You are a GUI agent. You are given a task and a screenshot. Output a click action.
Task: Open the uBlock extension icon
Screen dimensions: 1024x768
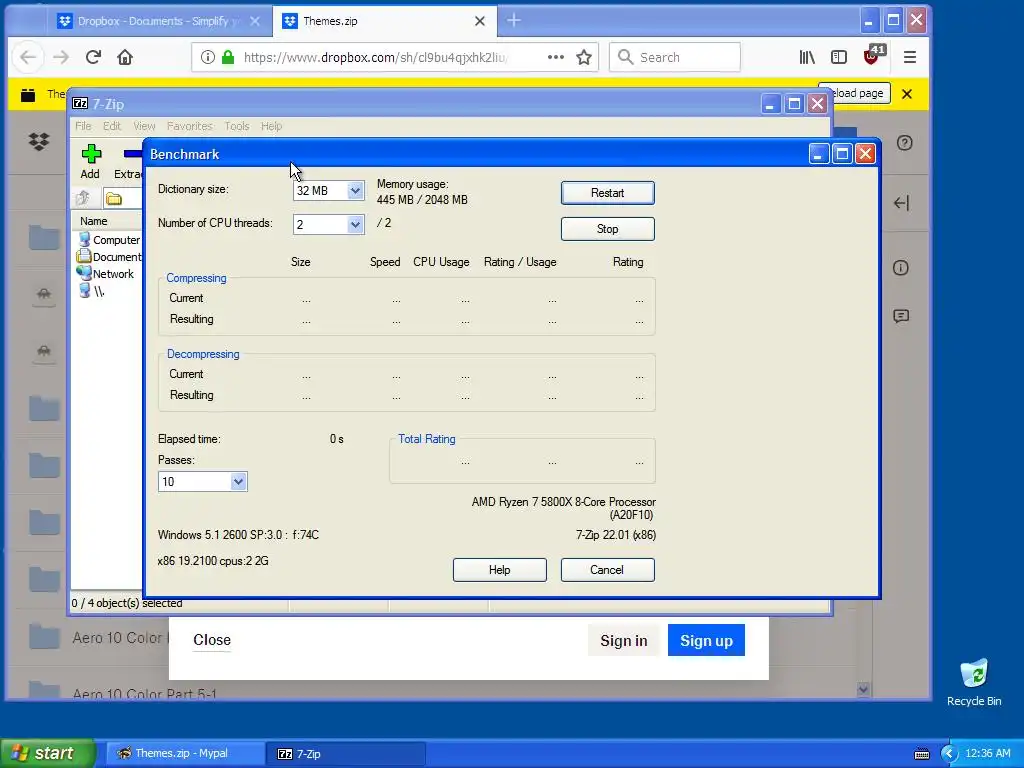873,56
